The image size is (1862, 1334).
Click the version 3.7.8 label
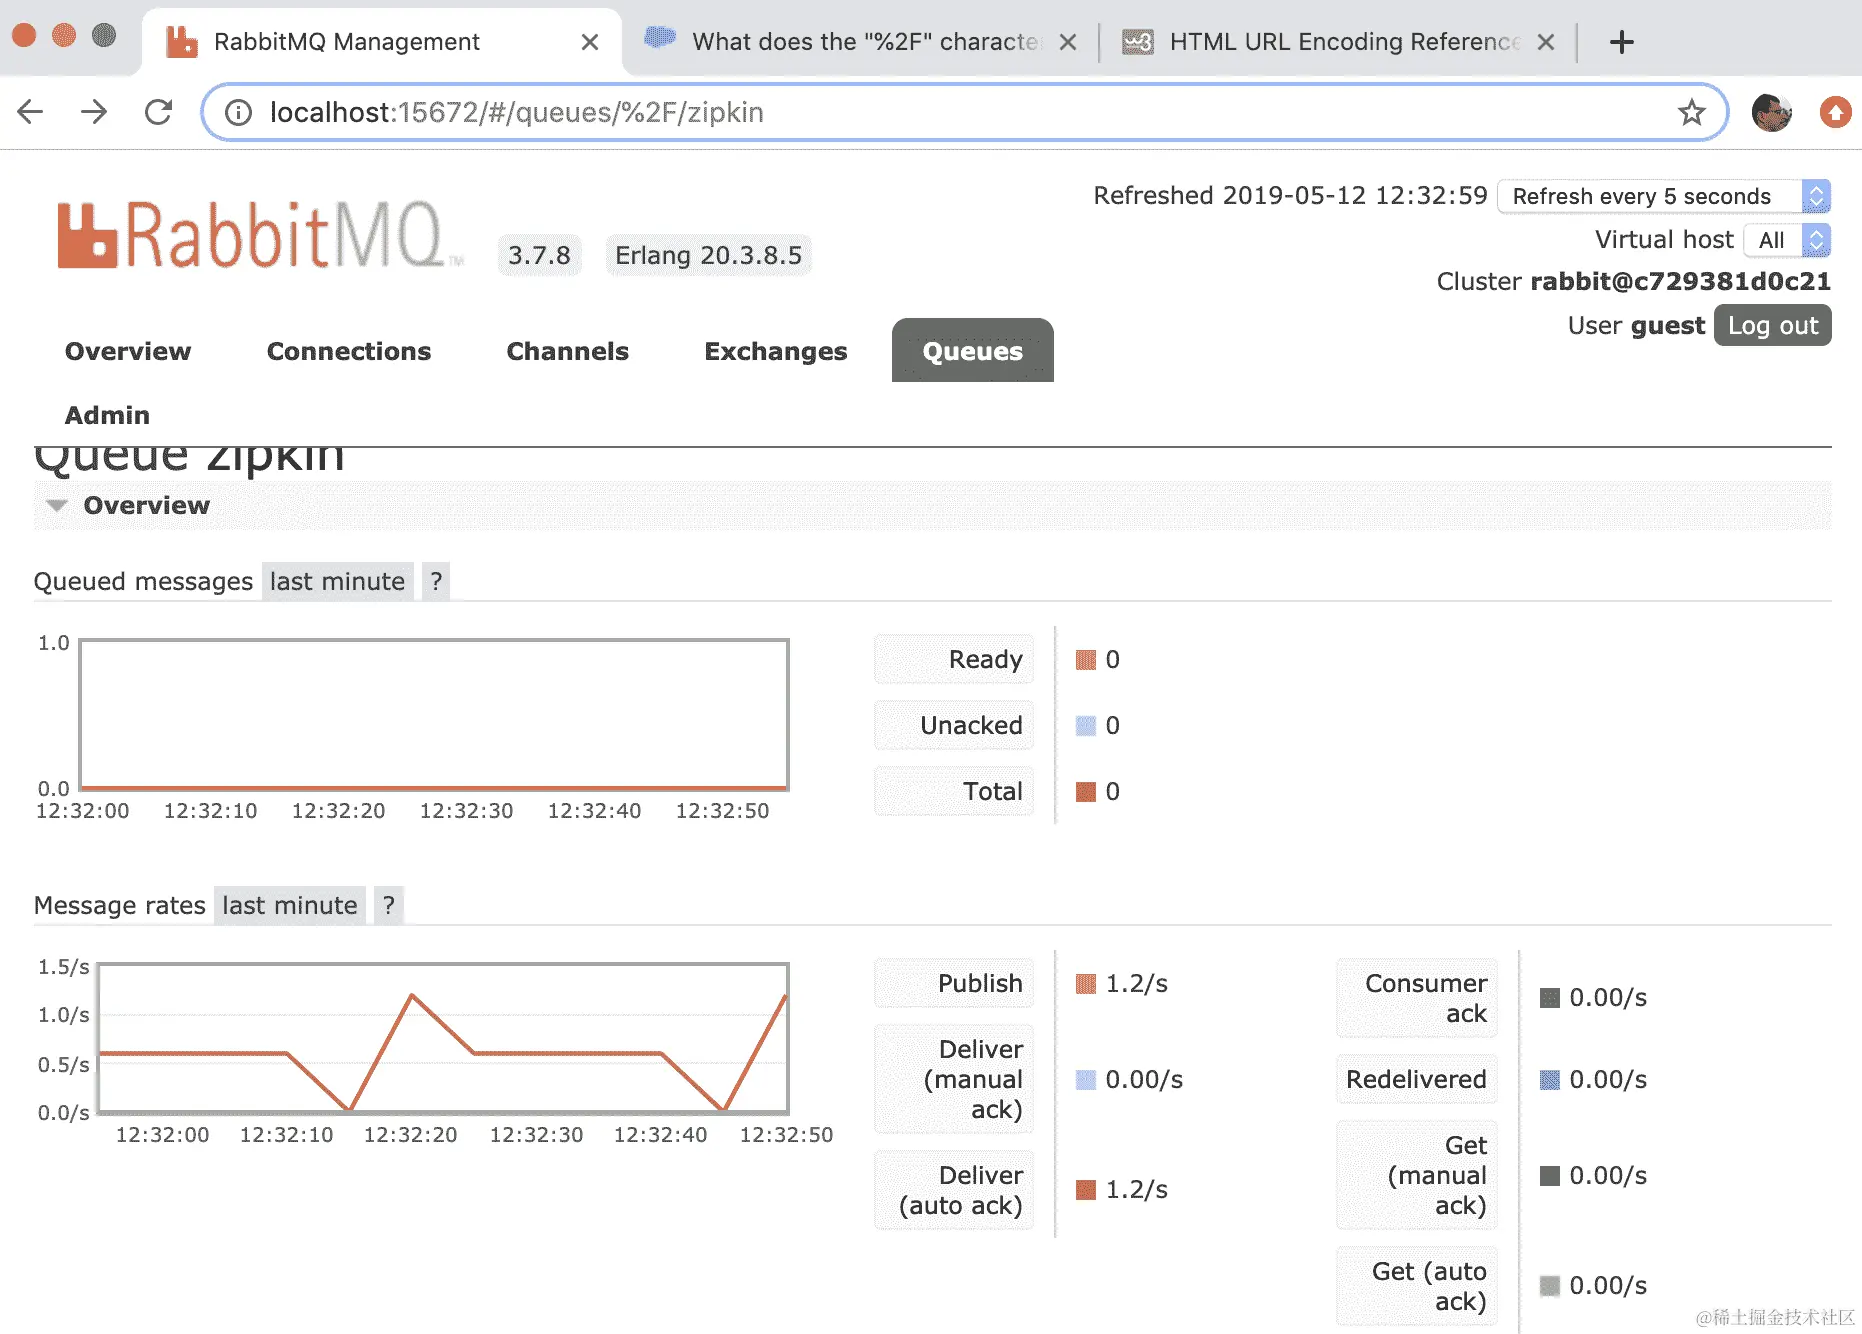pos(539,255)
